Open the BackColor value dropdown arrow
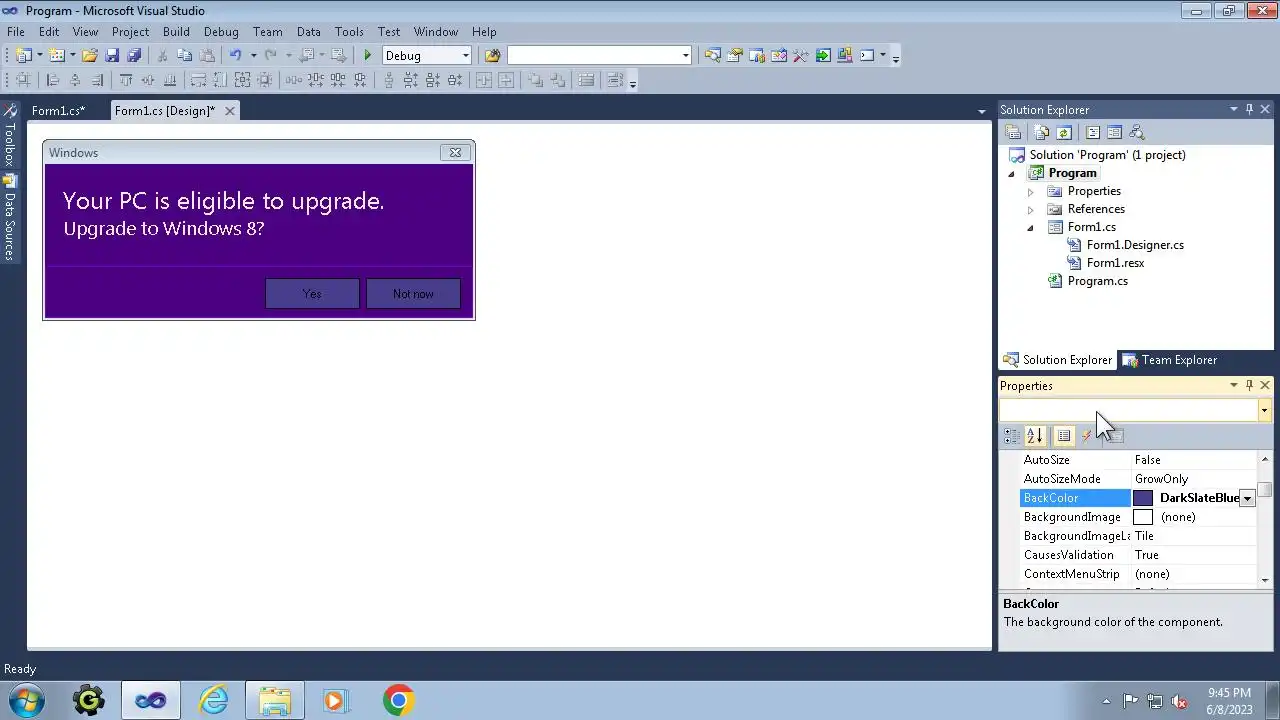Image resolution: width=1280 pixels, height=720 pixels. pos(1247,498)
